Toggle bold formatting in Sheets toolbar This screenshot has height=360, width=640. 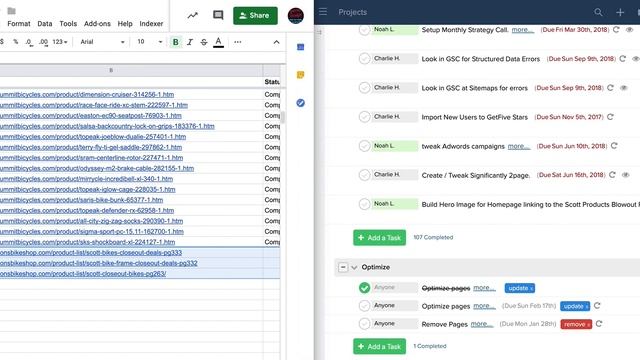[176, 42]
